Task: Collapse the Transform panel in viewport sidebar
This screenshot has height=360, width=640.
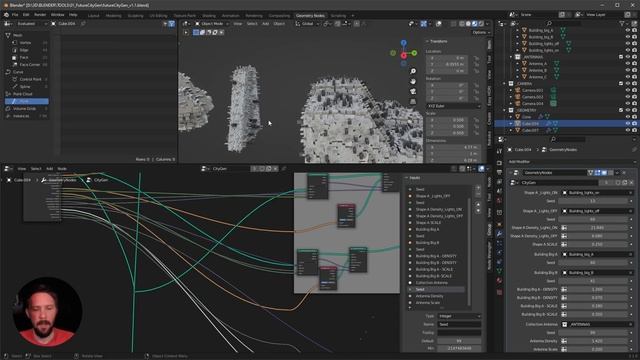Action: (x=438, y=41)
